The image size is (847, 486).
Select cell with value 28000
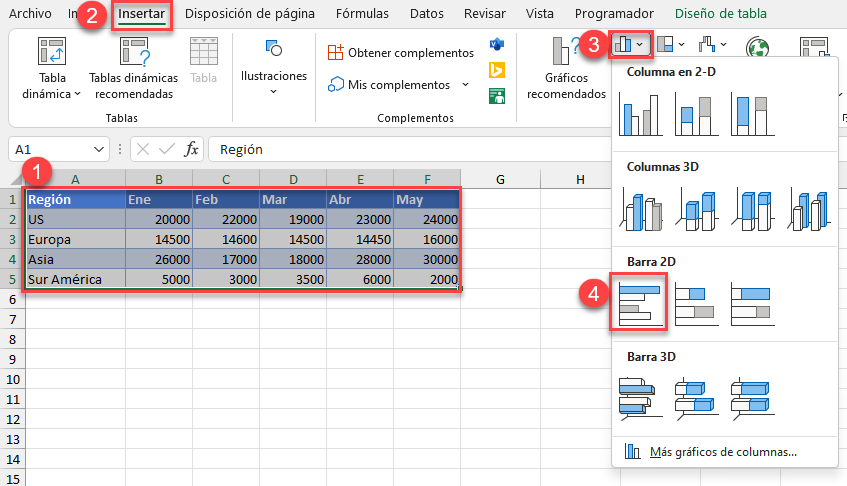coord(360,259)
